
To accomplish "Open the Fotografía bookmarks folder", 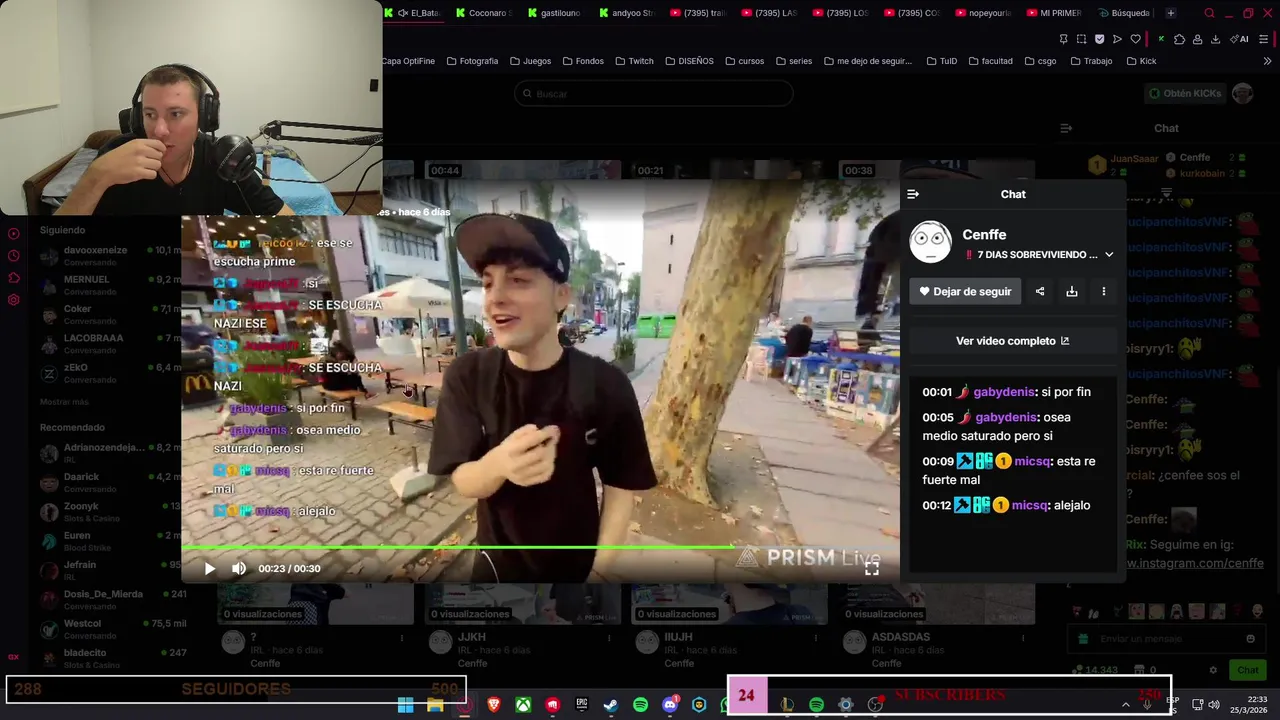I will point(472,61).
